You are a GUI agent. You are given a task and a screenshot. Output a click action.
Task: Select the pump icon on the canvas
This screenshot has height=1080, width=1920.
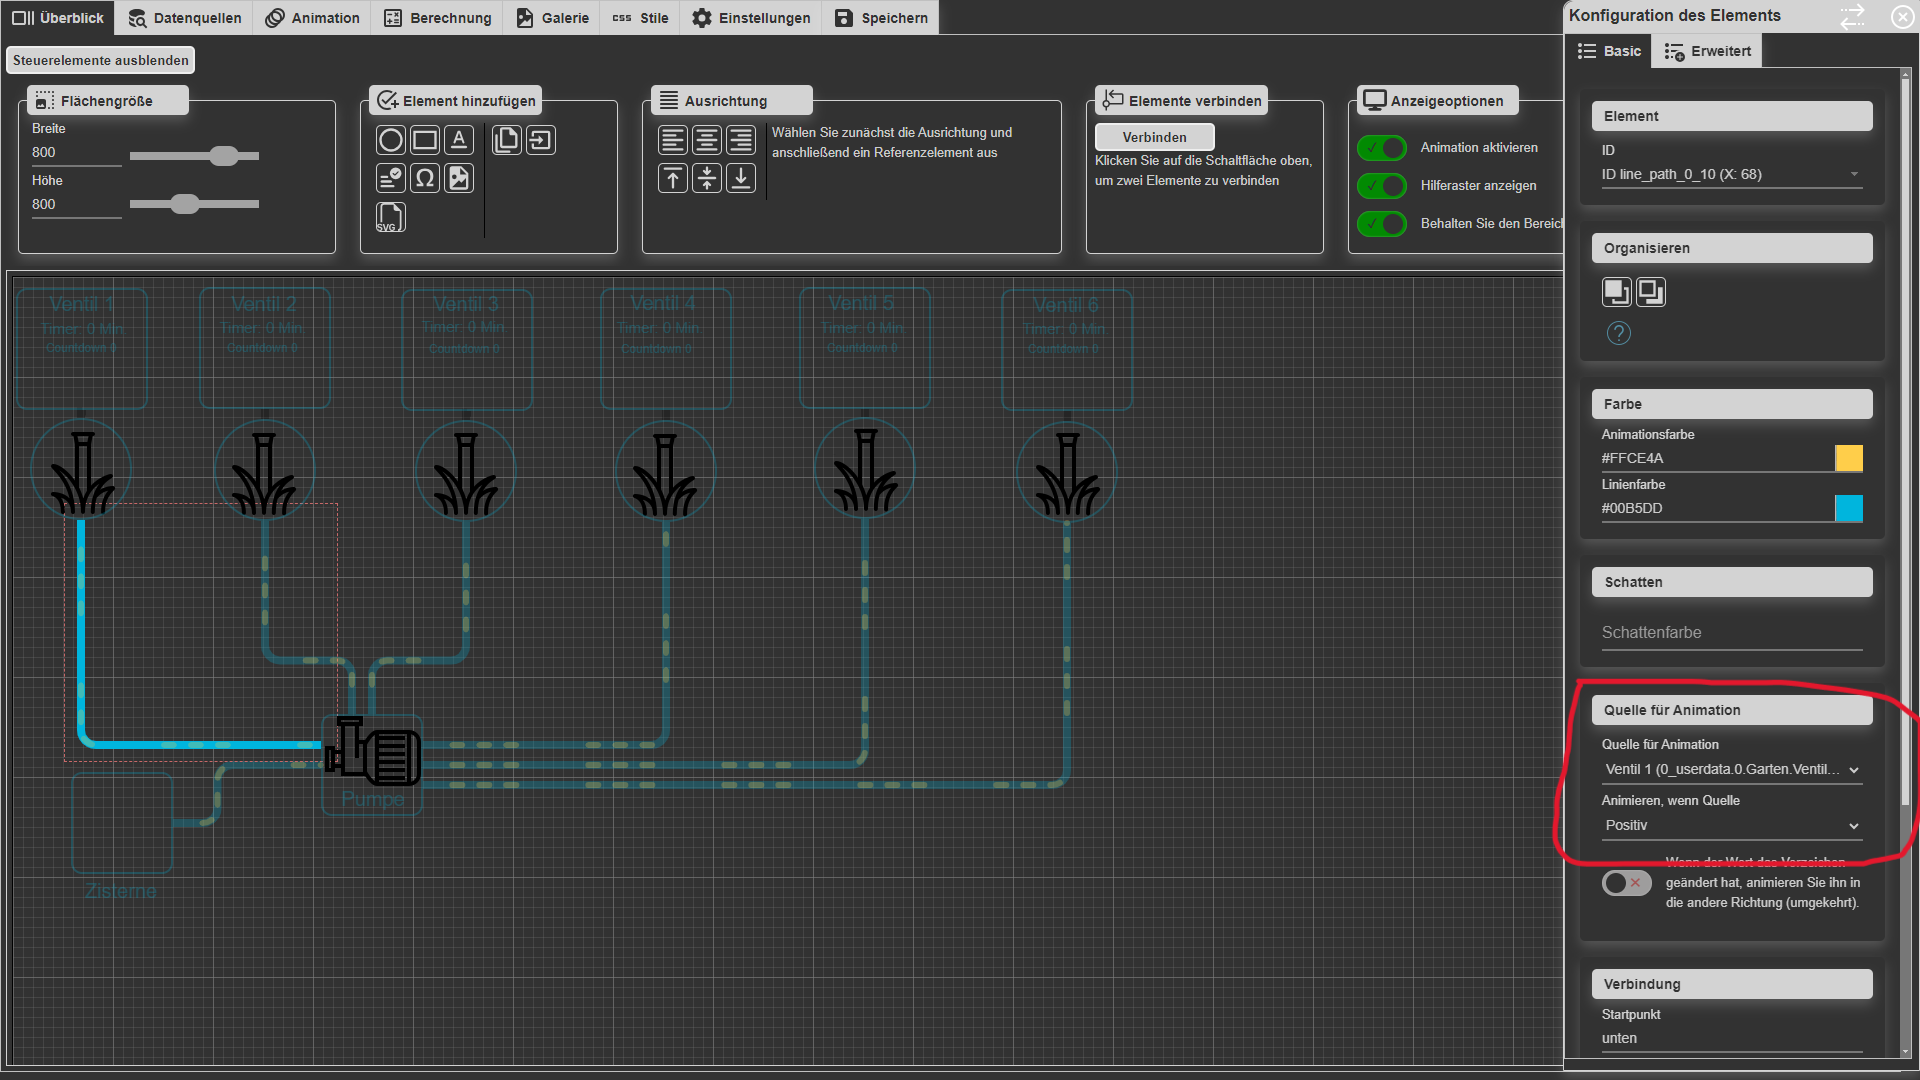click(x=372, y=750)
